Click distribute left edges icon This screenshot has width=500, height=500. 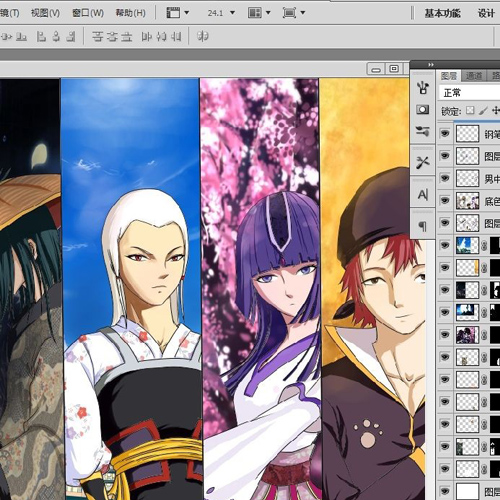click(x=147, y=36)
